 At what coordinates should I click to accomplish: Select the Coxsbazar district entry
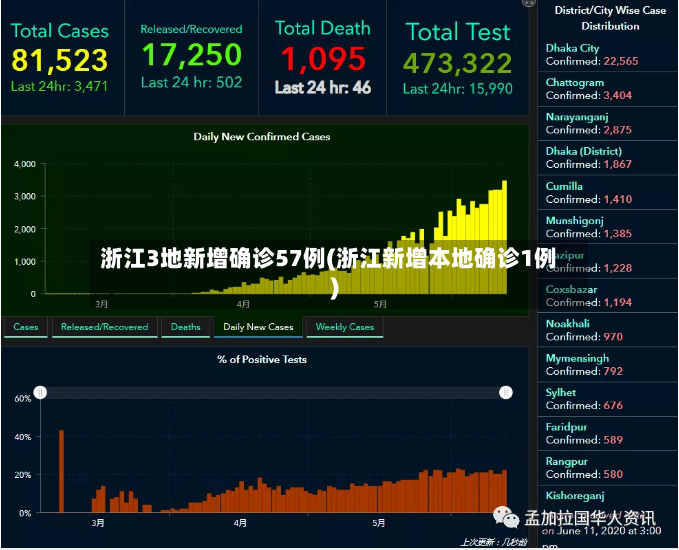point(608,296)
